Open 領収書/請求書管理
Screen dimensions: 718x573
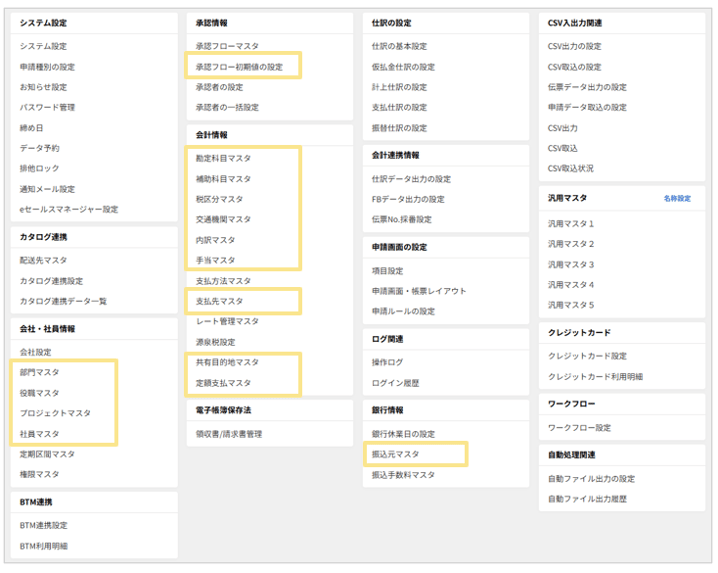click(x=229, y=434)
